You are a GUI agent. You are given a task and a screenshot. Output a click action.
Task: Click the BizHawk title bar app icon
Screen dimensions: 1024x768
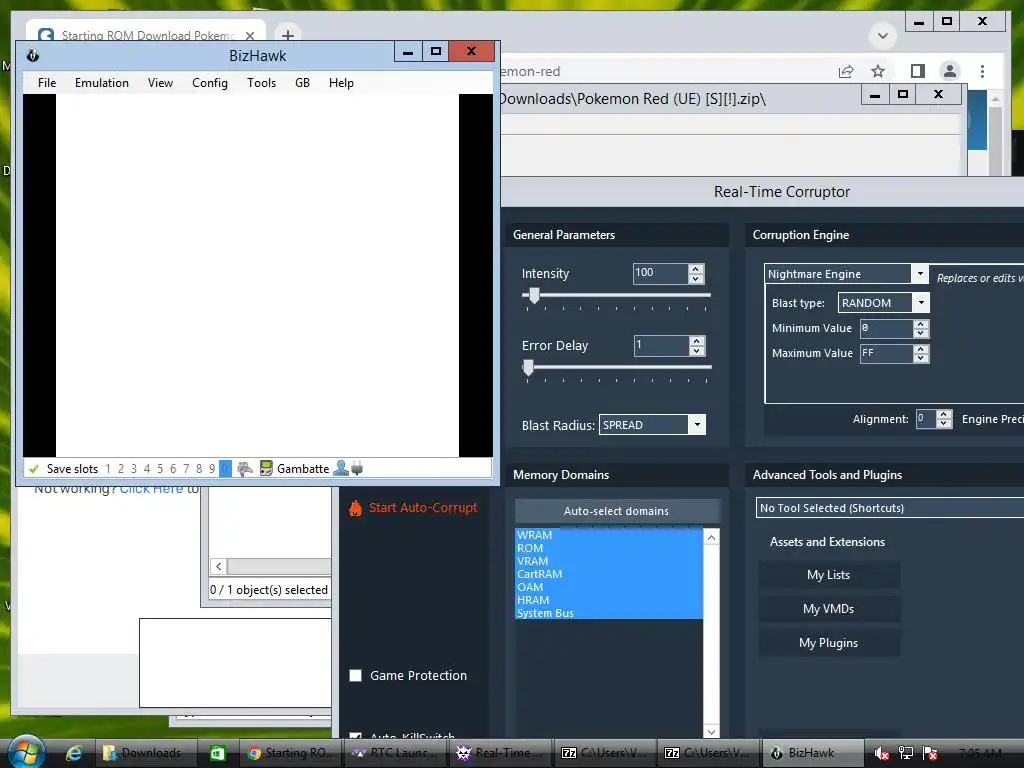pyautogui.click(x=33, y=56)
